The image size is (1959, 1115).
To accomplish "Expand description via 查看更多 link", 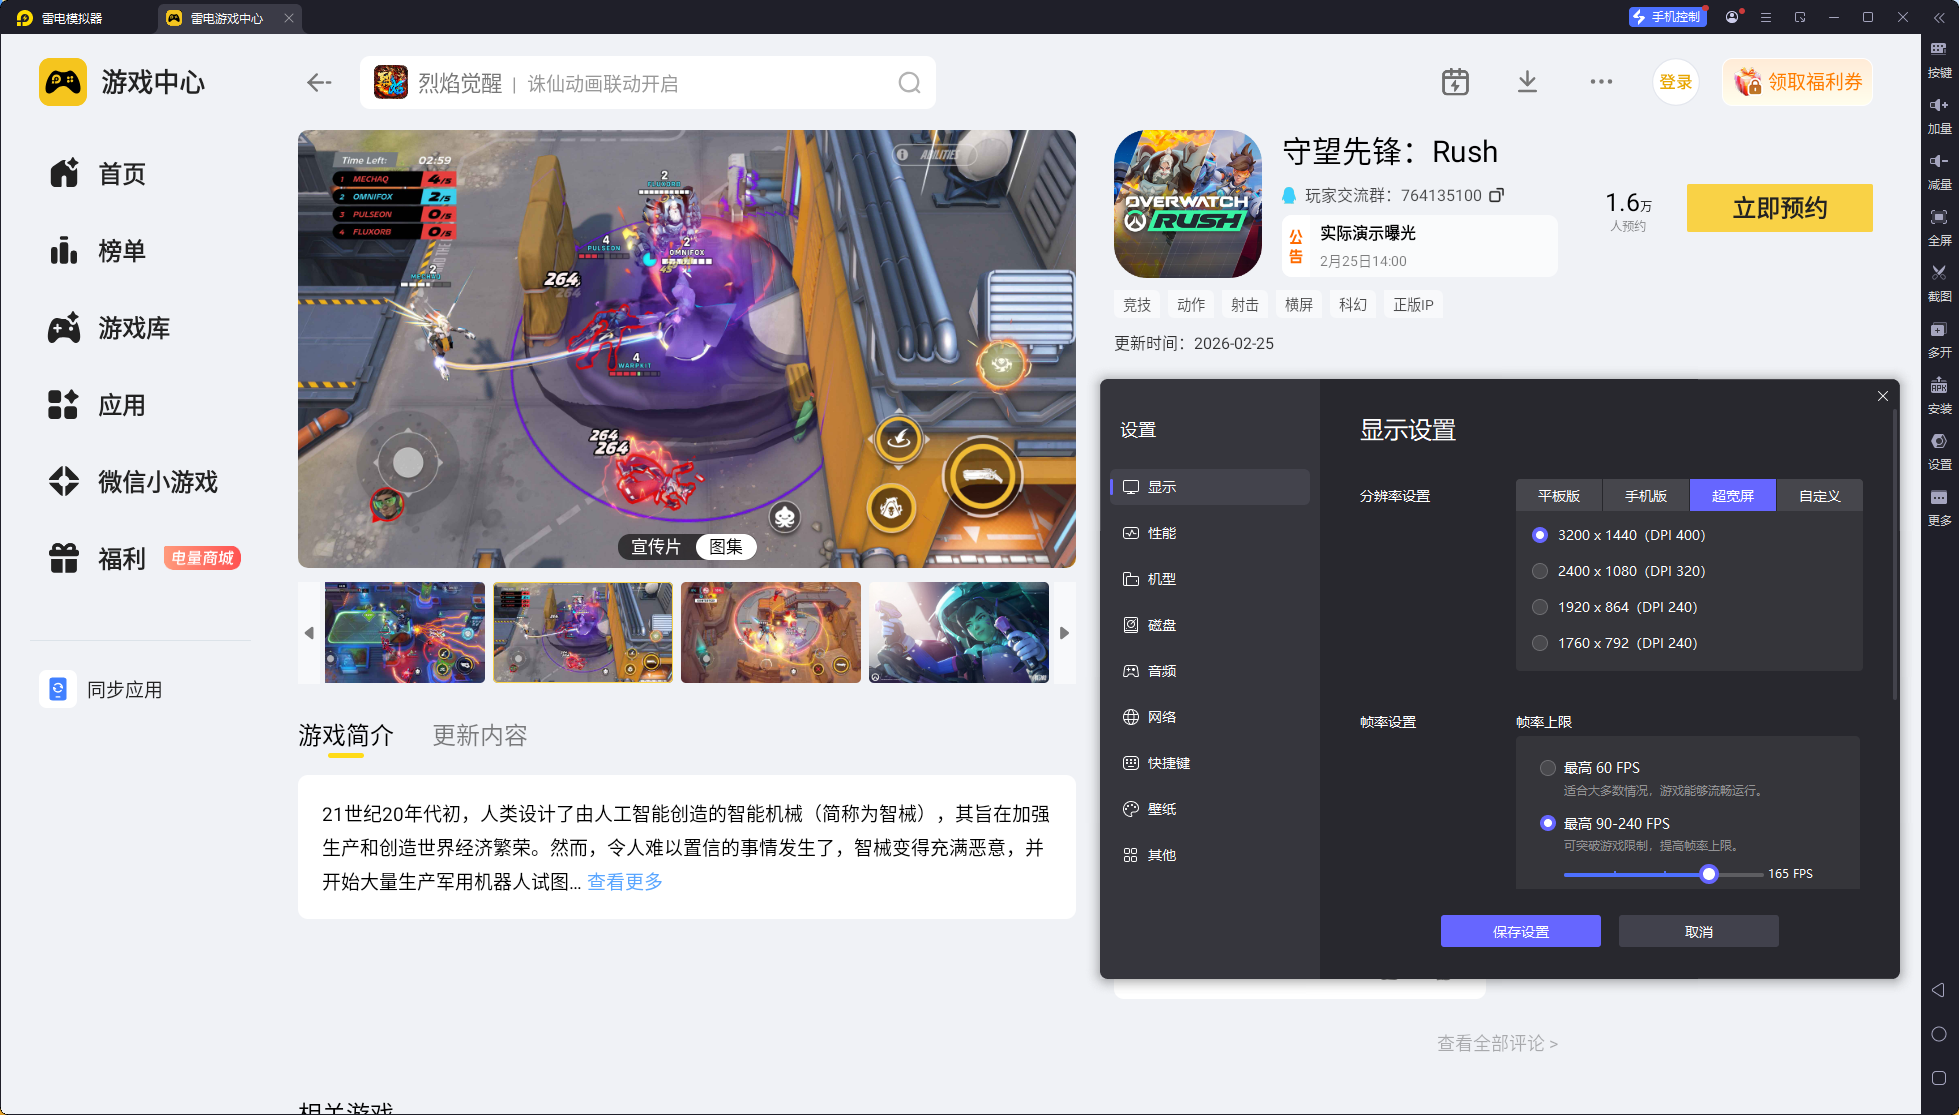I will [x=624, y=881].
